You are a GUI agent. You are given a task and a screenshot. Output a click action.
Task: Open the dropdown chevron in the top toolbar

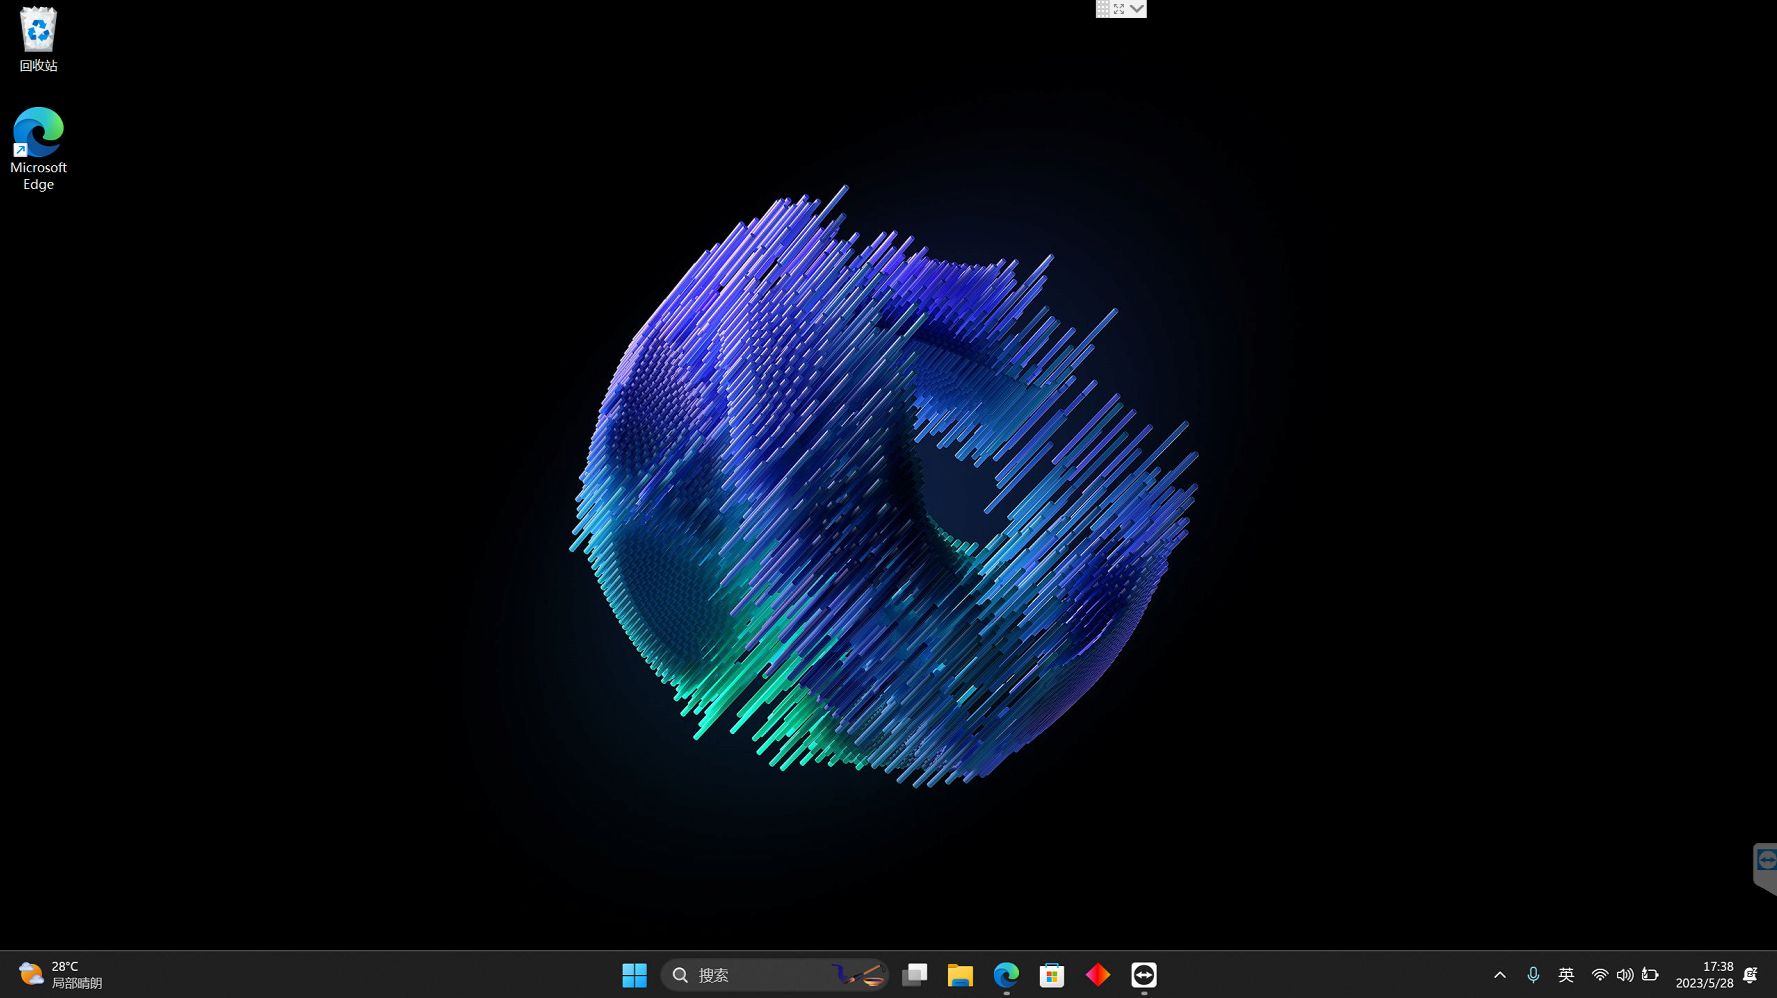pos(1137,8)
